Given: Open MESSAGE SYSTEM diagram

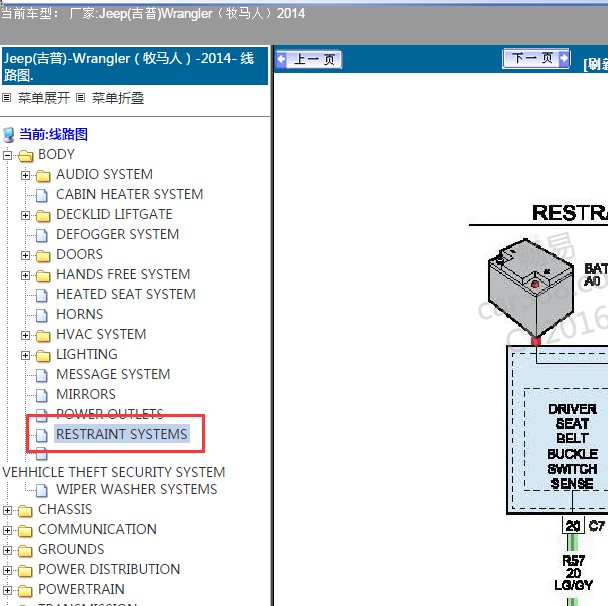Looking at the screenshot, I should click(113, 375).
